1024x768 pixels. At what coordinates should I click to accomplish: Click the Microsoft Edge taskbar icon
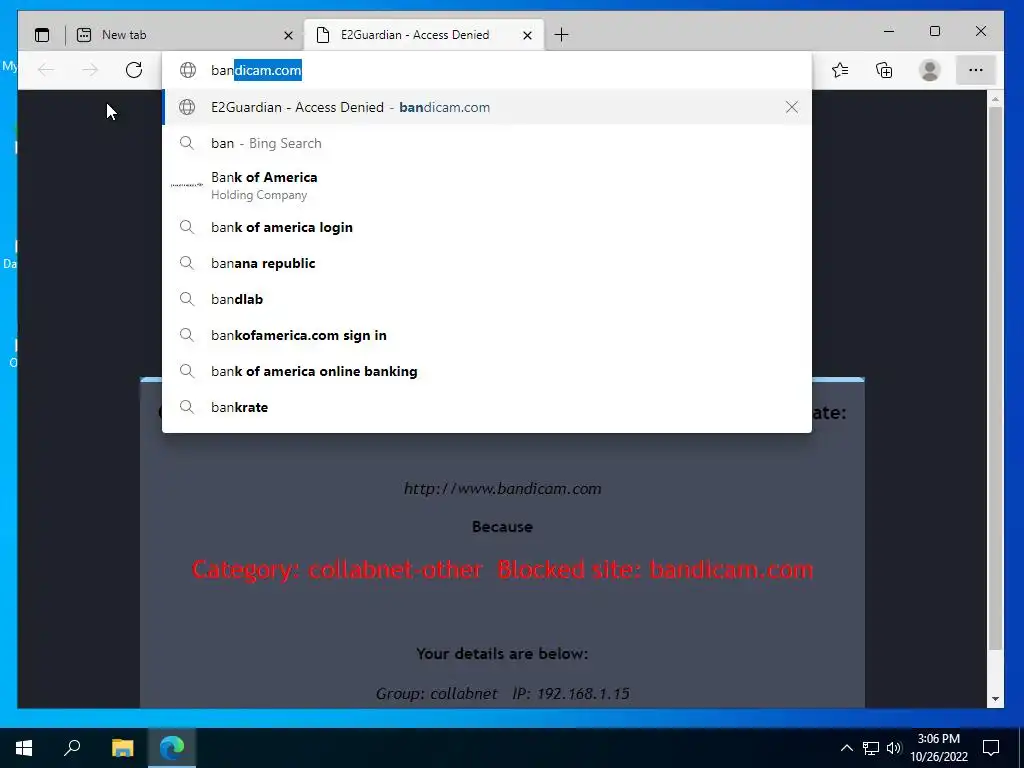click(x=172, y=748)
